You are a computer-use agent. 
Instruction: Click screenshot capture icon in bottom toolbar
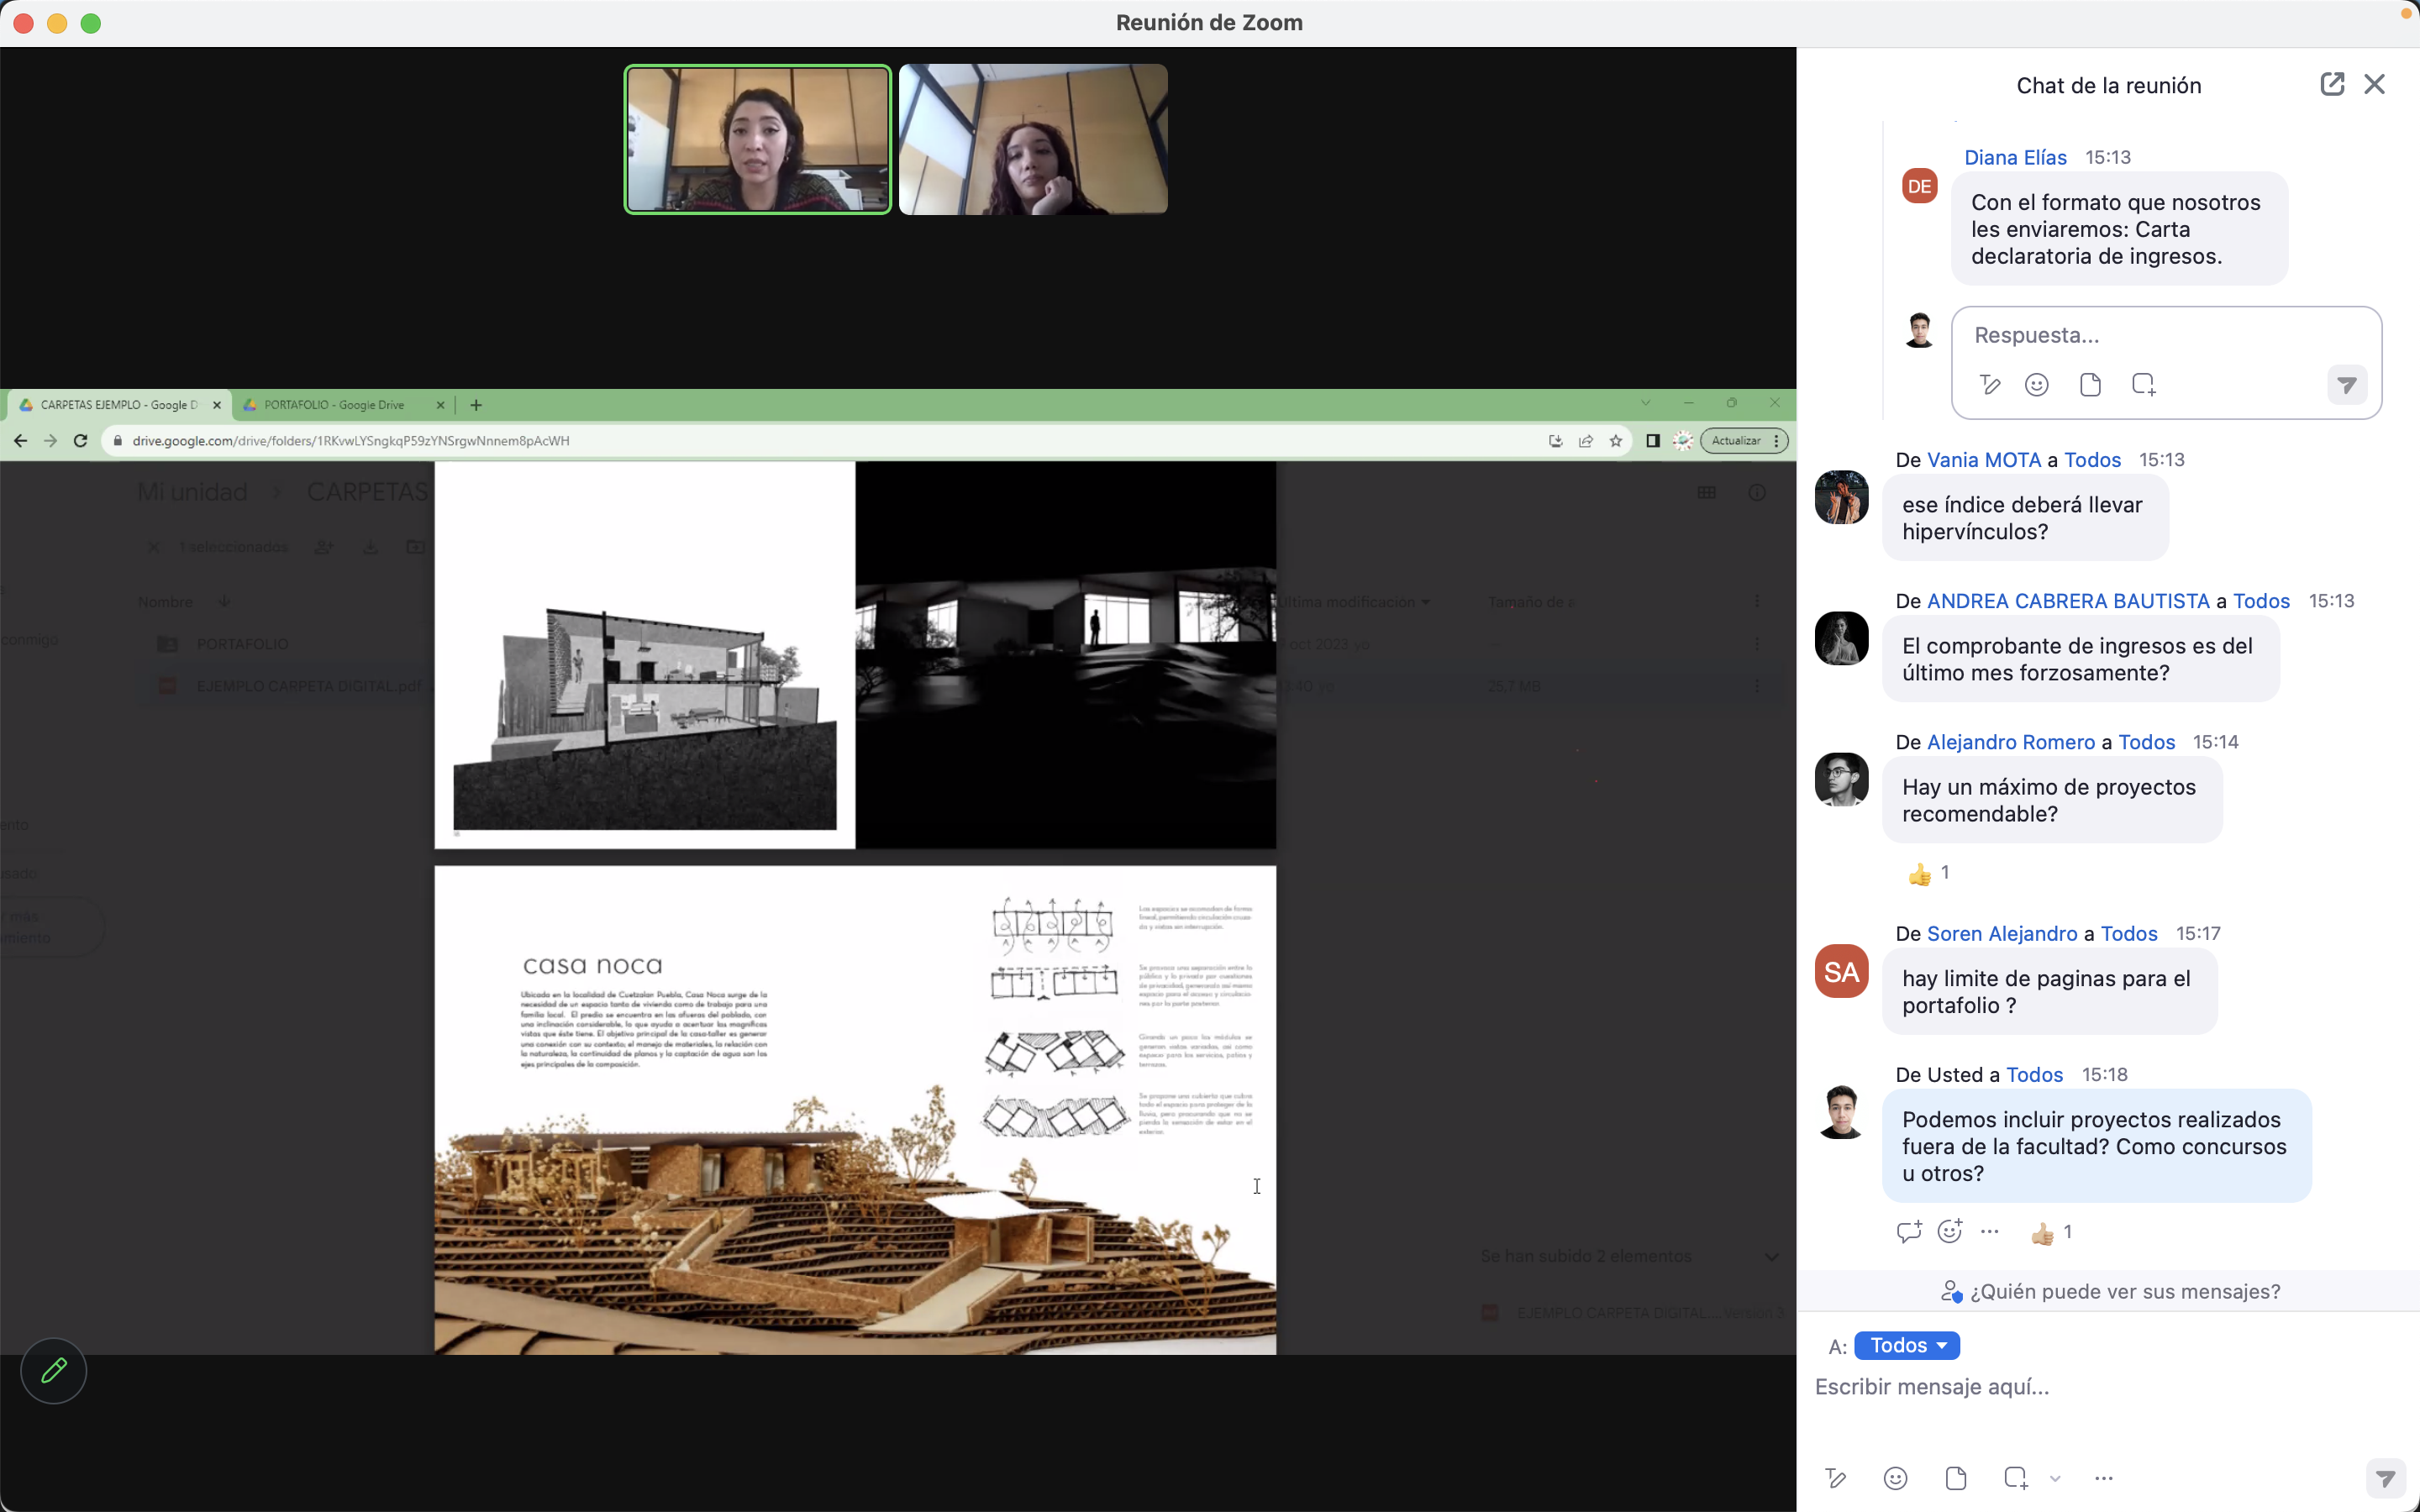(x=2015, y=1478)
